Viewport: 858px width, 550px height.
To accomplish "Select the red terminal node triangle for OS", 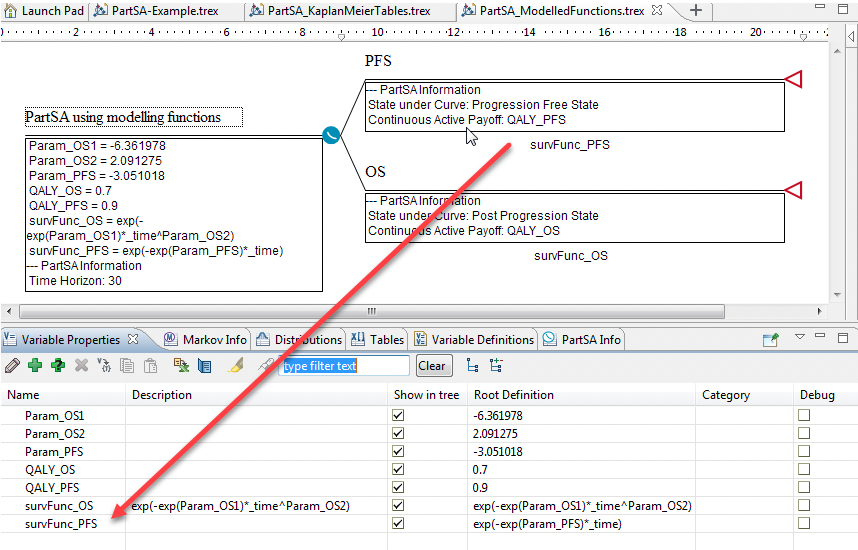I will pos(793,189).
